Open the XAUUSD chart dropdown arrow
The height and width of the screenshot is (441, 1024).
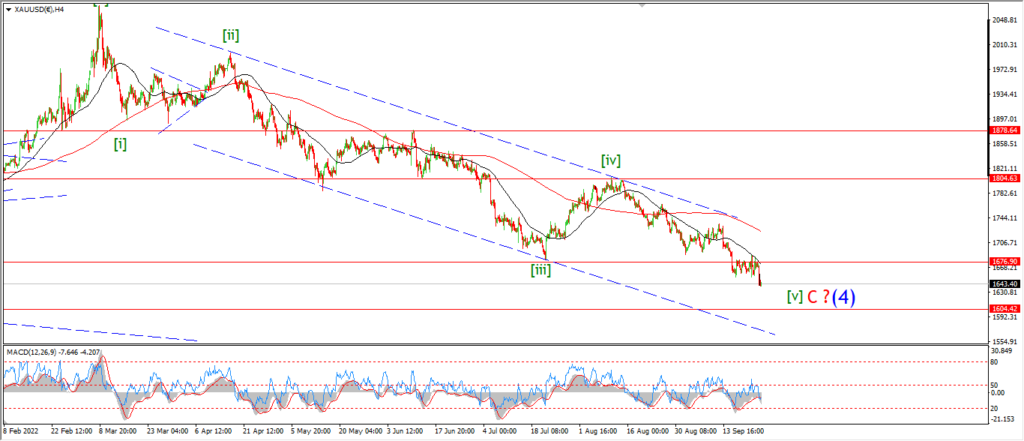point(8,10)
